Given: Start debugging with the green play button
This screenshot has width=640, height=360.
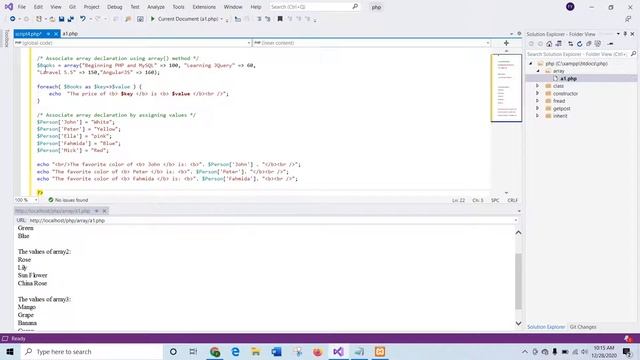Looking at the screenshot, I should click(153, 19).
